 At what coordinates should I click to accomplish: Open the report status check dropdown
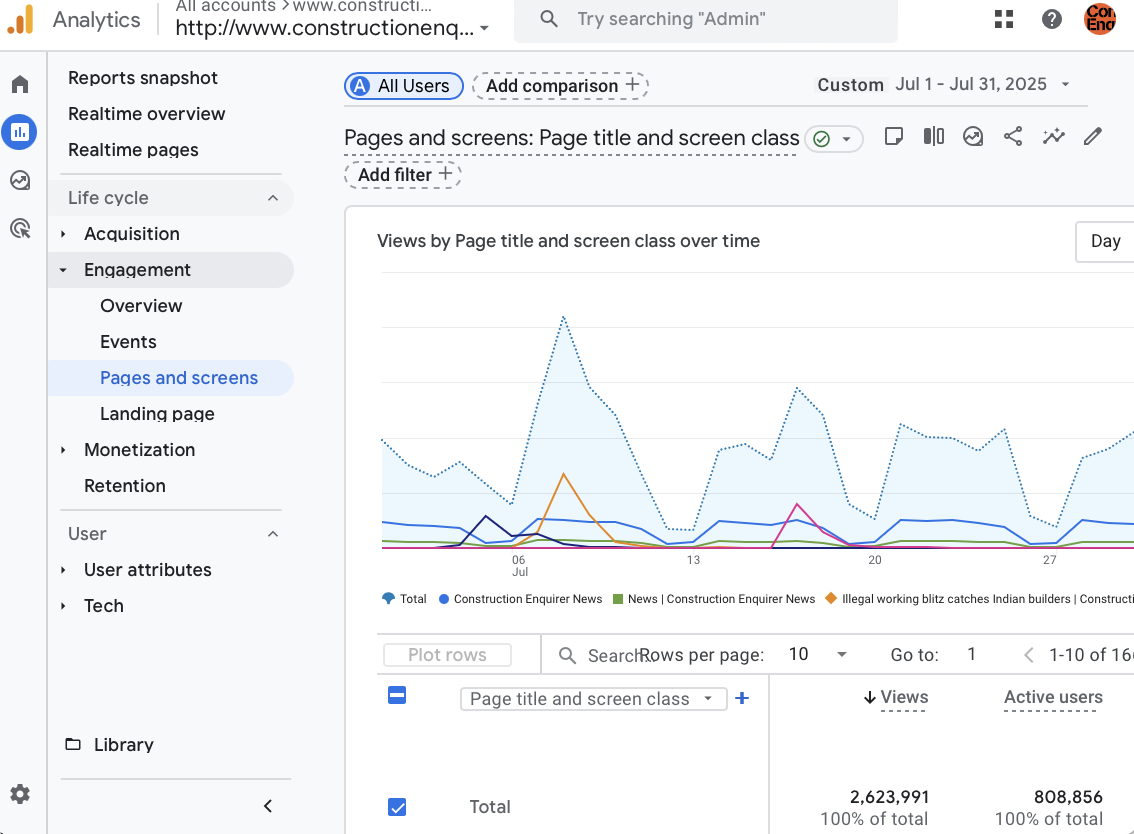834,139
